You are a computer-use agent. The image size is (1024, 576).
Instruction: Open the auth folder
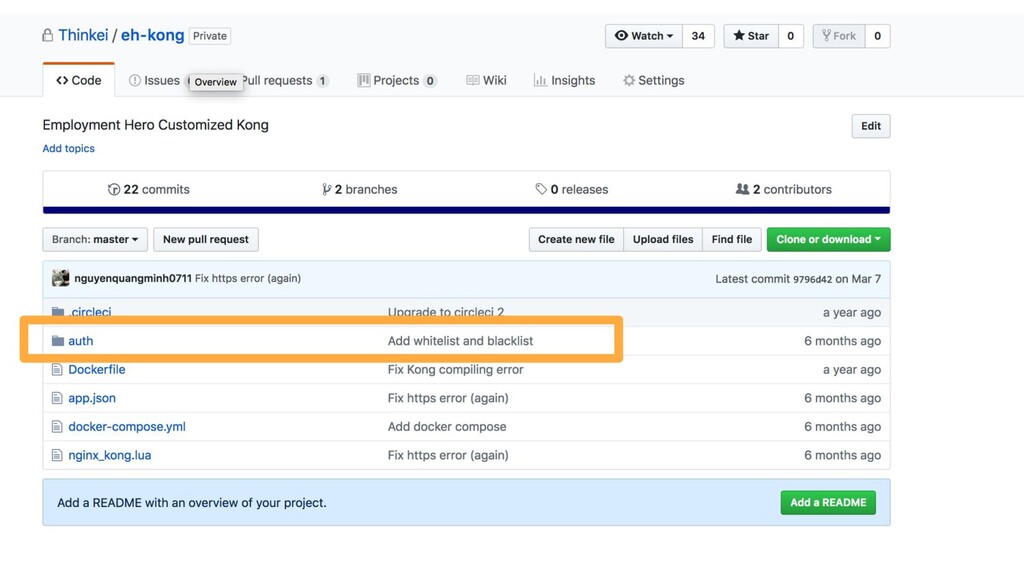81,341
